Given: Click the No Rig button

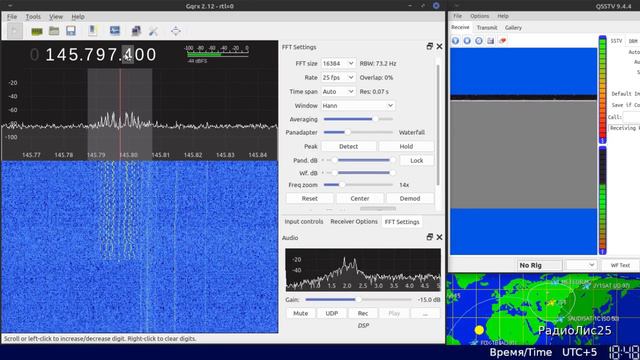Looking at the screenshot, I should pos(540,265).
